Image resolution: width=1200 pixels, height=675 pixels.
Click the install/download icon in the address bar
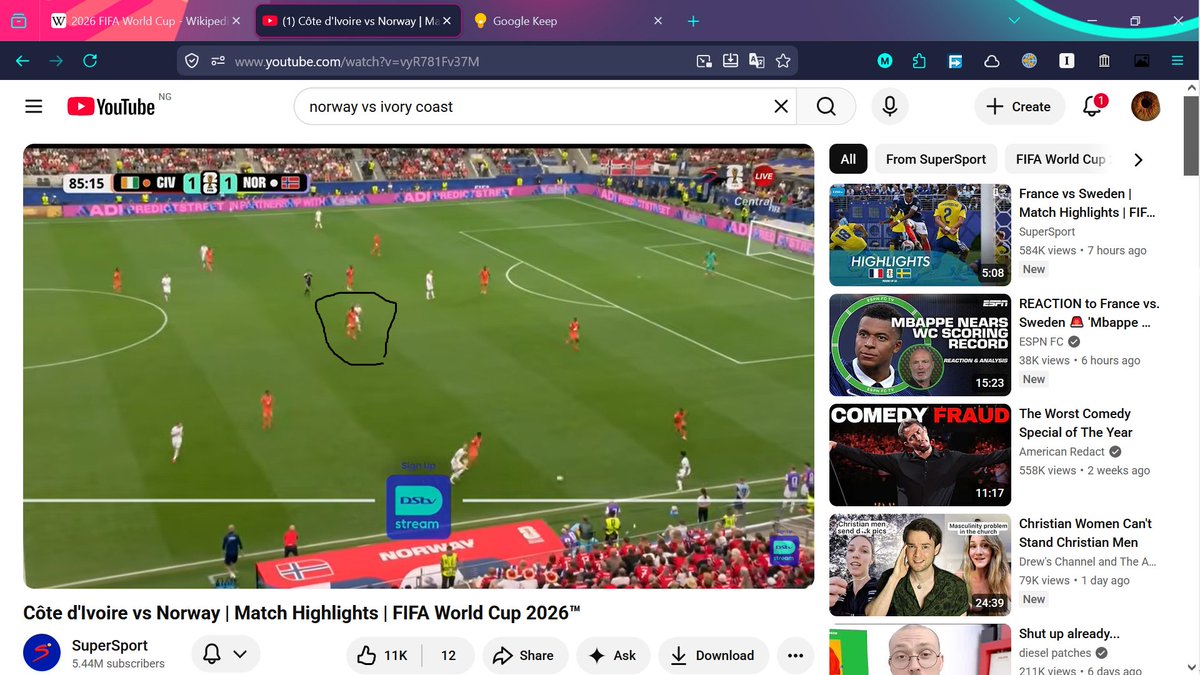(x=730, y=61)
